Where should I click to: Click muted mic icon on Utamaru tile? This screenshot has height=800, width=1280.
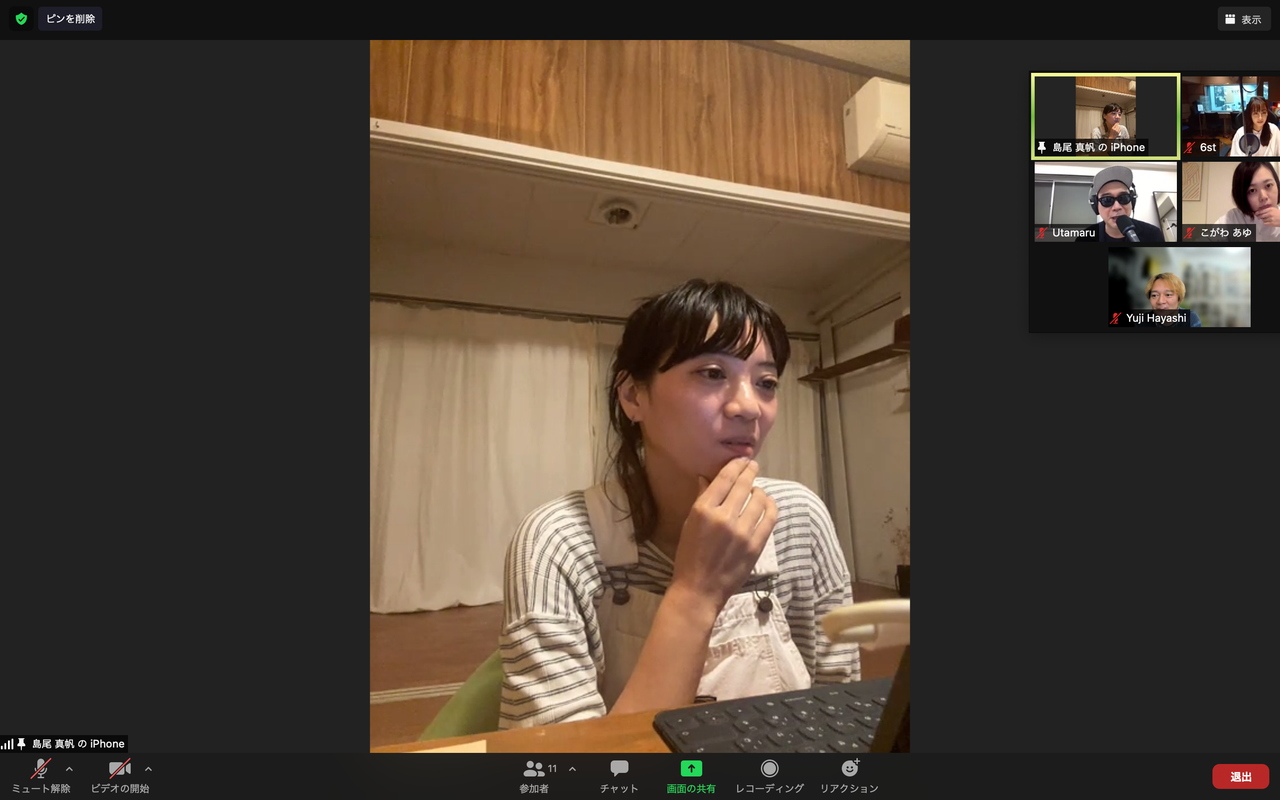(1044, 233)
